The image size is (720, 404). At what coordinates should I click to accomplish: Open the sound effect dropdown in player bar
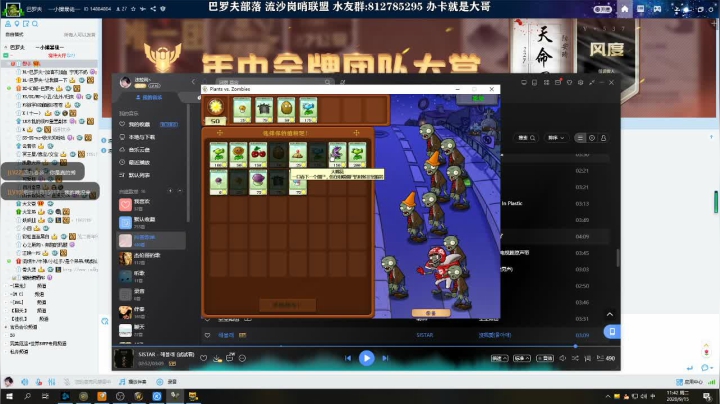[500, 358]
